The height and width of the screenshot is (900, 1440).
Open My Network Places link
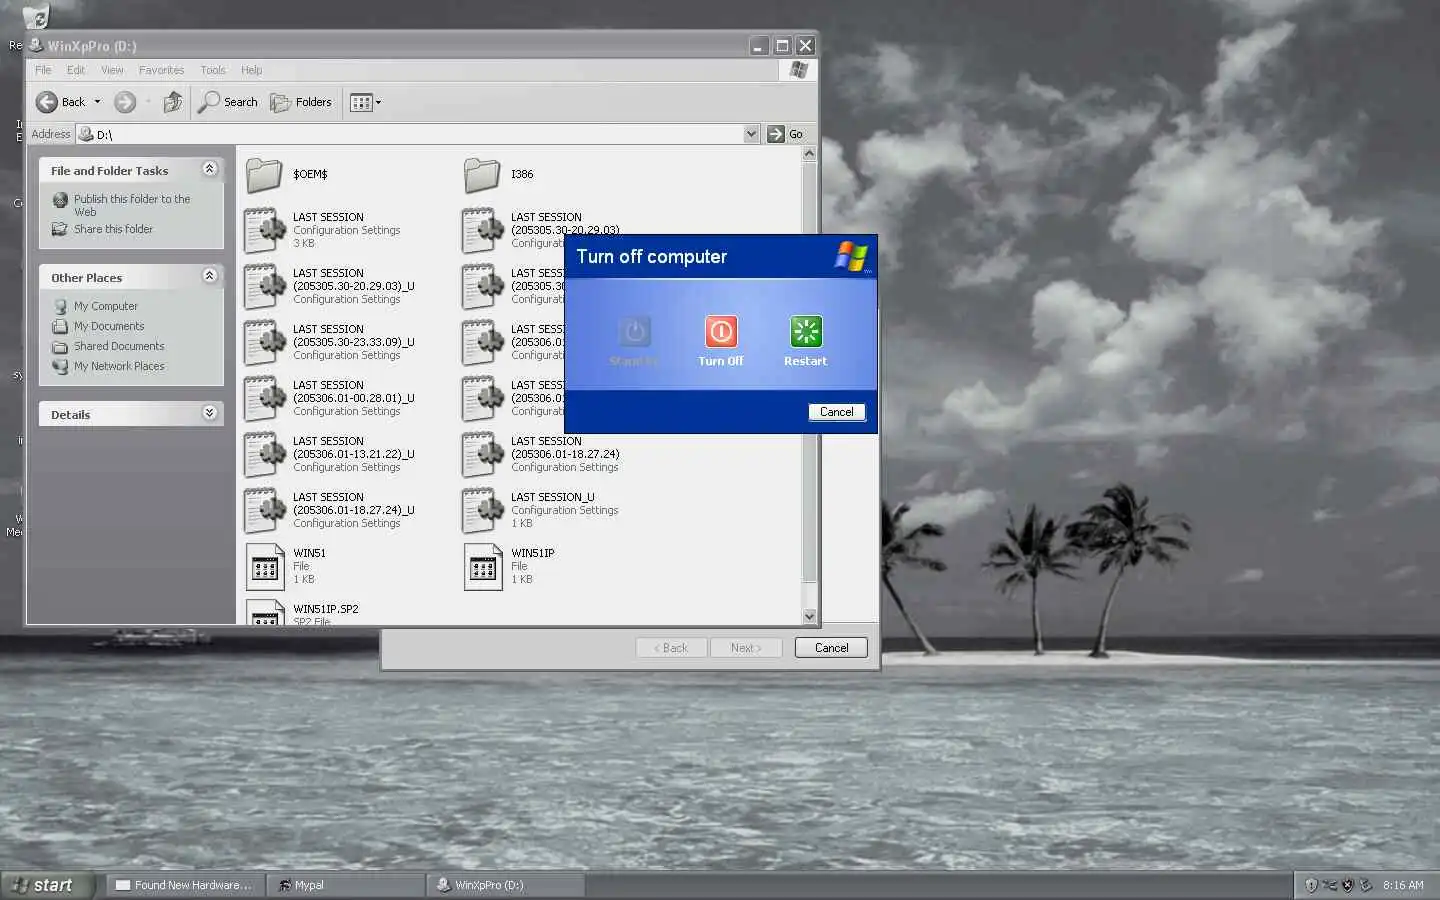point(119,366)
